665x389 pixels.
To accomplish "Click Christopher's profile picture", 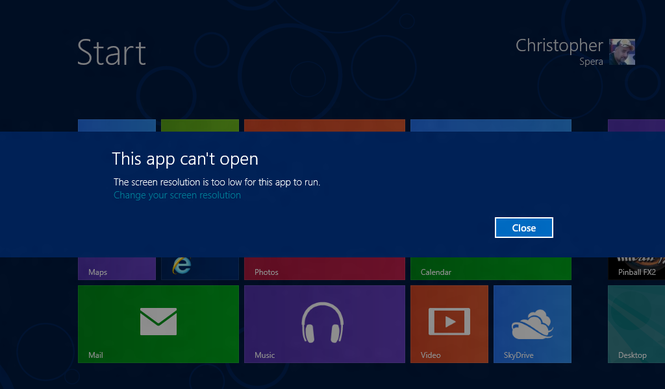I will (622, 52).
